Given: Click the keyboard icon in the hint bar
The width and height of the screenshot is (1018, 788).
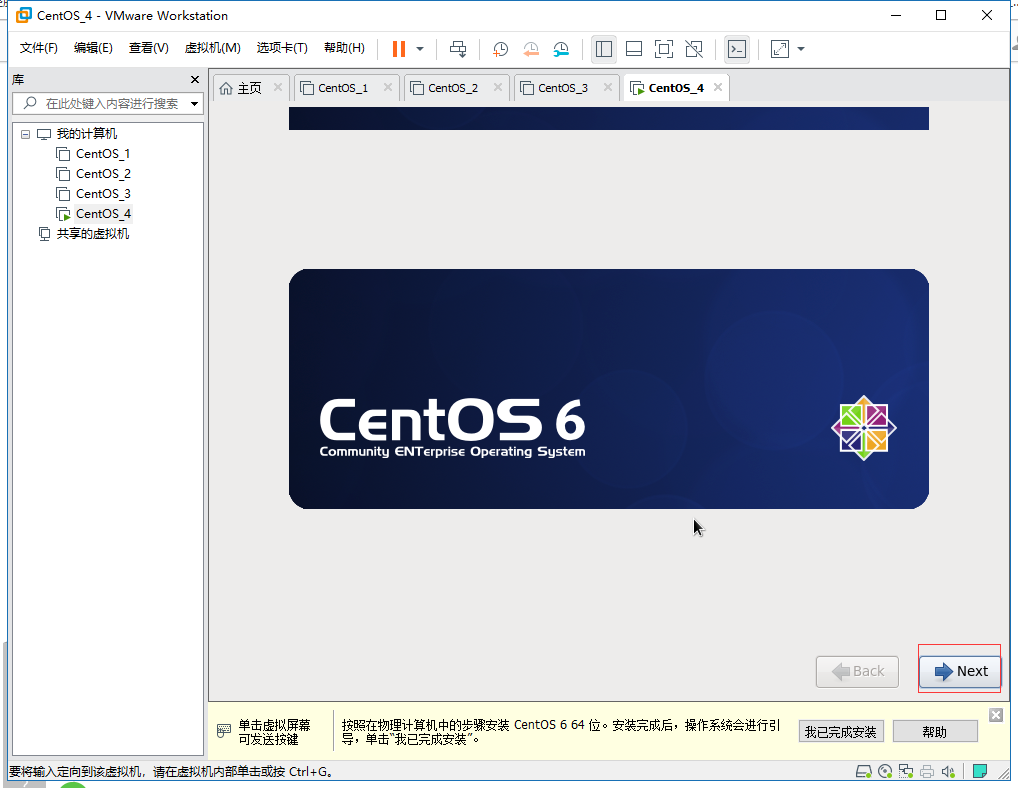Looking at the screenshot, I should (x=223, y=731).
